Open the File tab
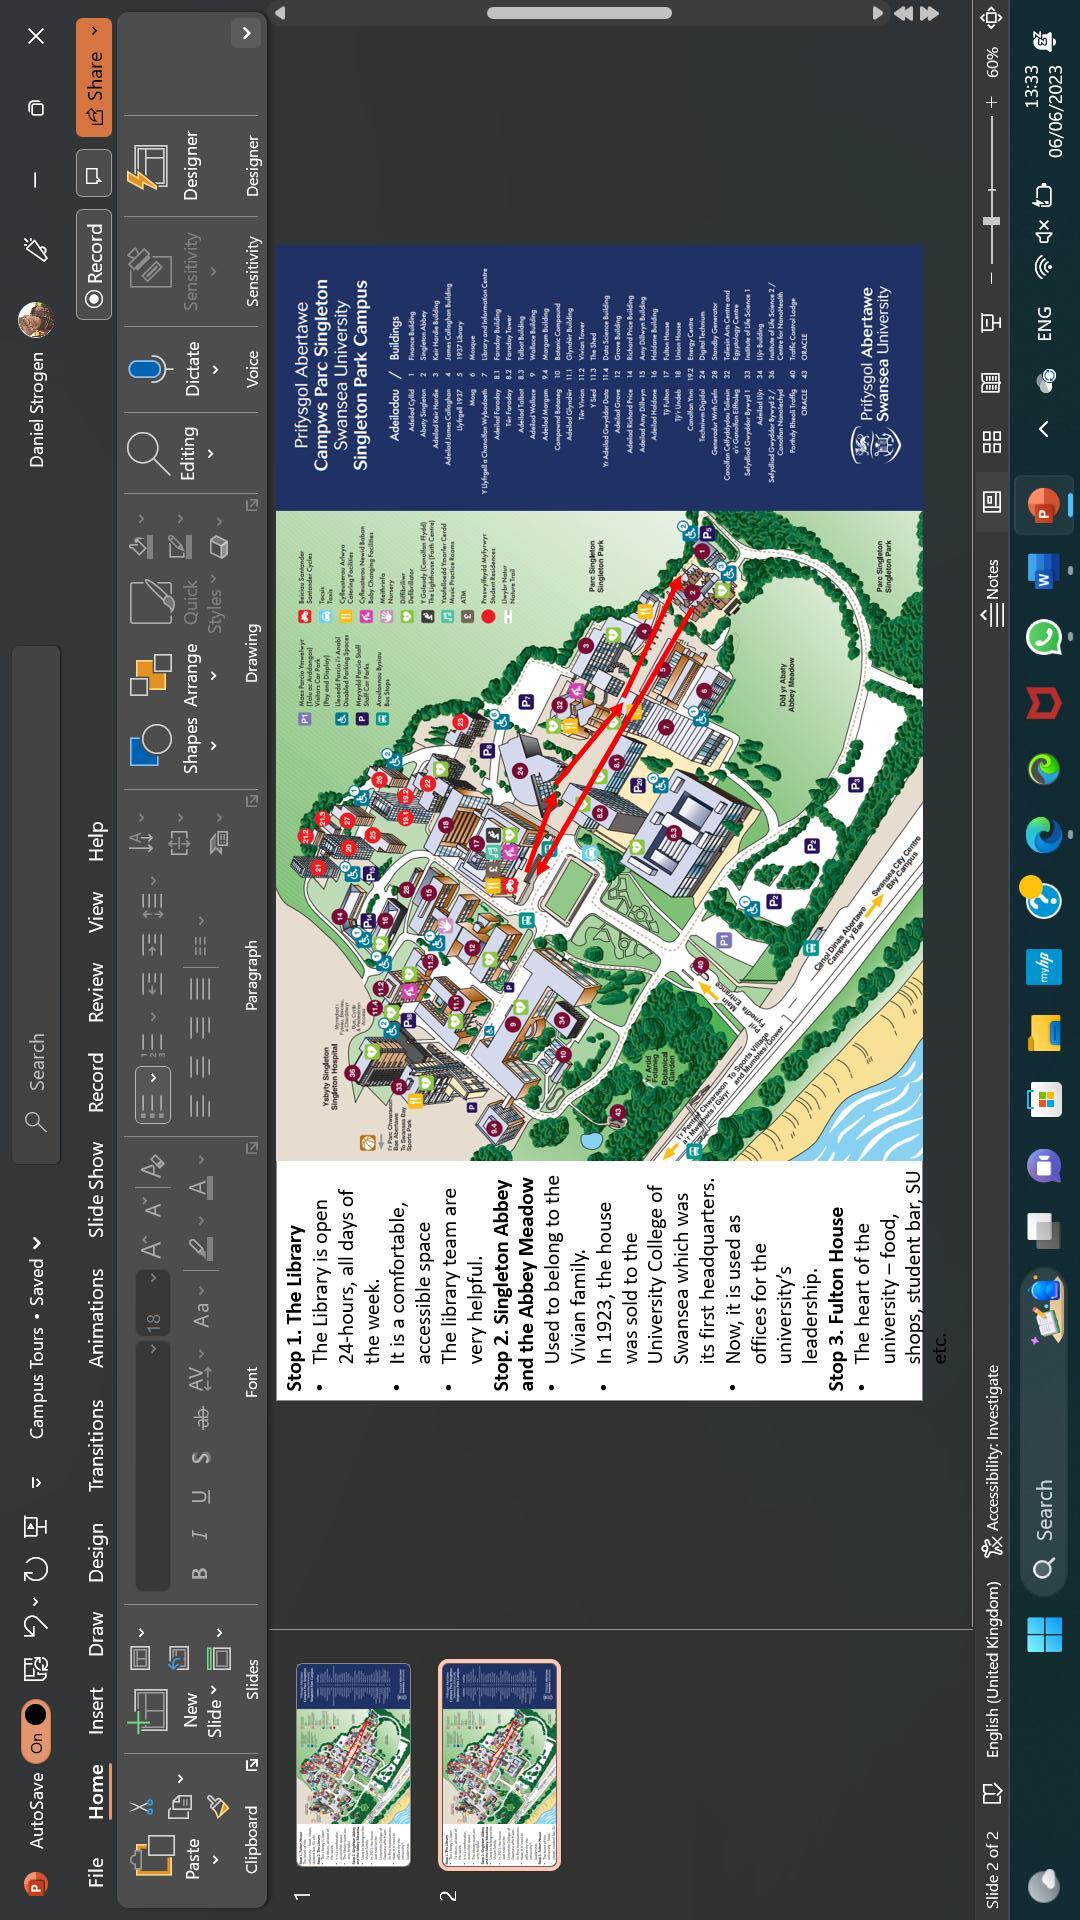Viewport: 1080px width, 1920px height. pos(95,1871)
